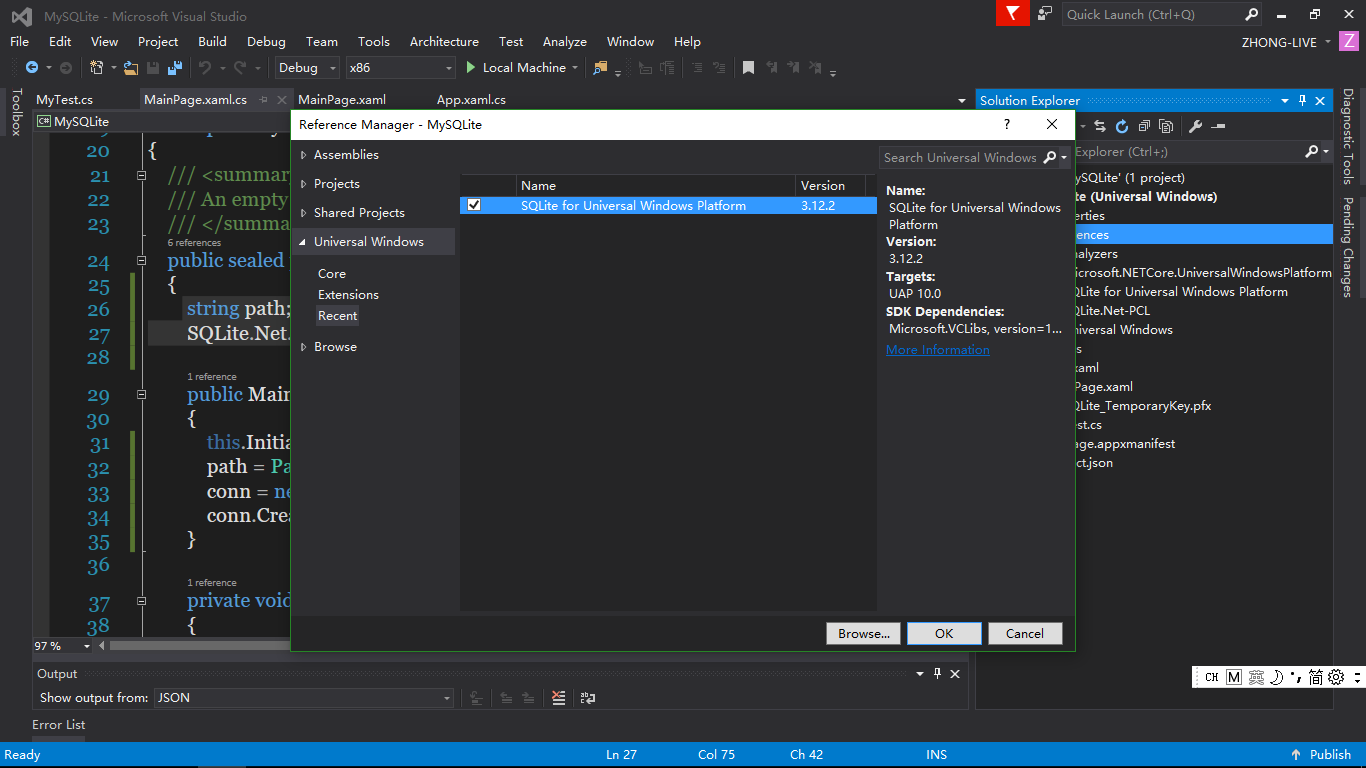Open the Architecture menu
The height and width of the screenshot is (768, 1366).
[444, 42]
